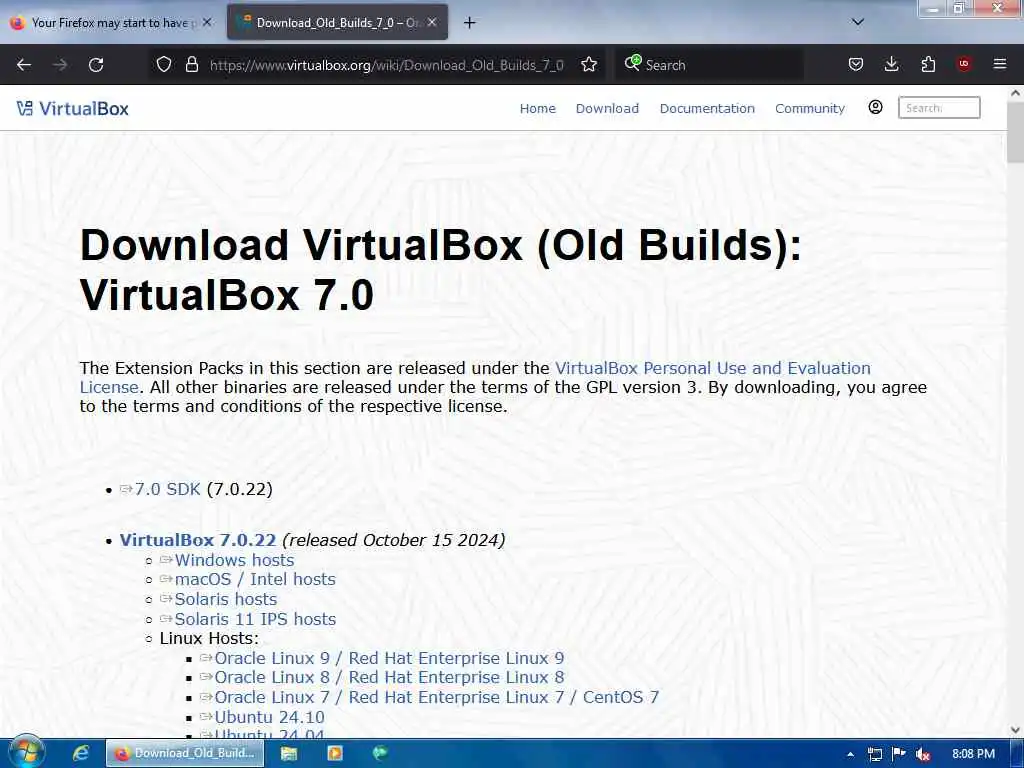This screenshot has width=1024, height=768.
Task: Click the taskbar clock showing 8:08 PM
Action: (973, 754)
